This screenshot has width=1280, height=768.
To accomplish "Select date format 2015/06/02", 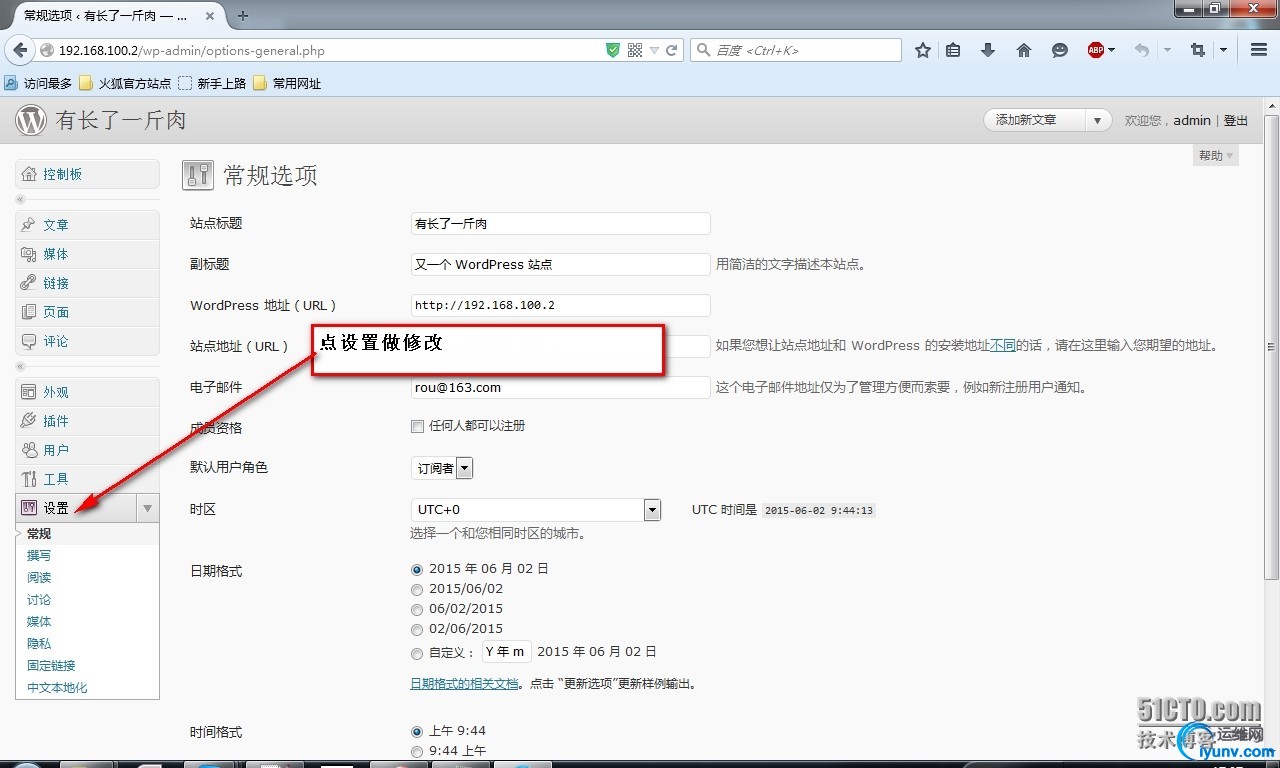I will [417, 589].
